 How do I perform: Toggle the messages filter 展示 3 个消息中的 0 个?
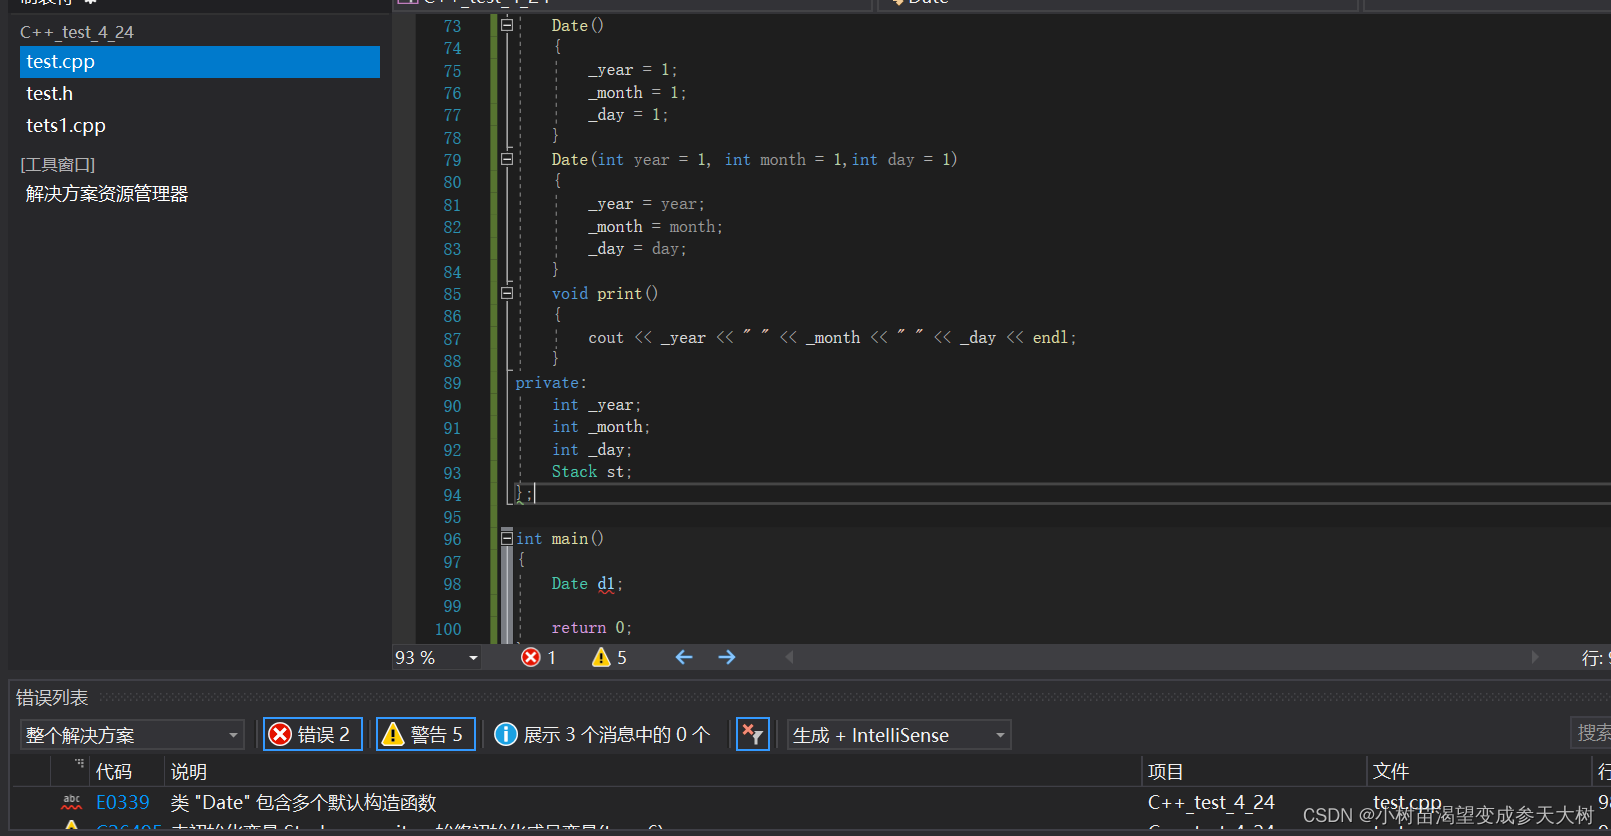[x=603, y=735]
